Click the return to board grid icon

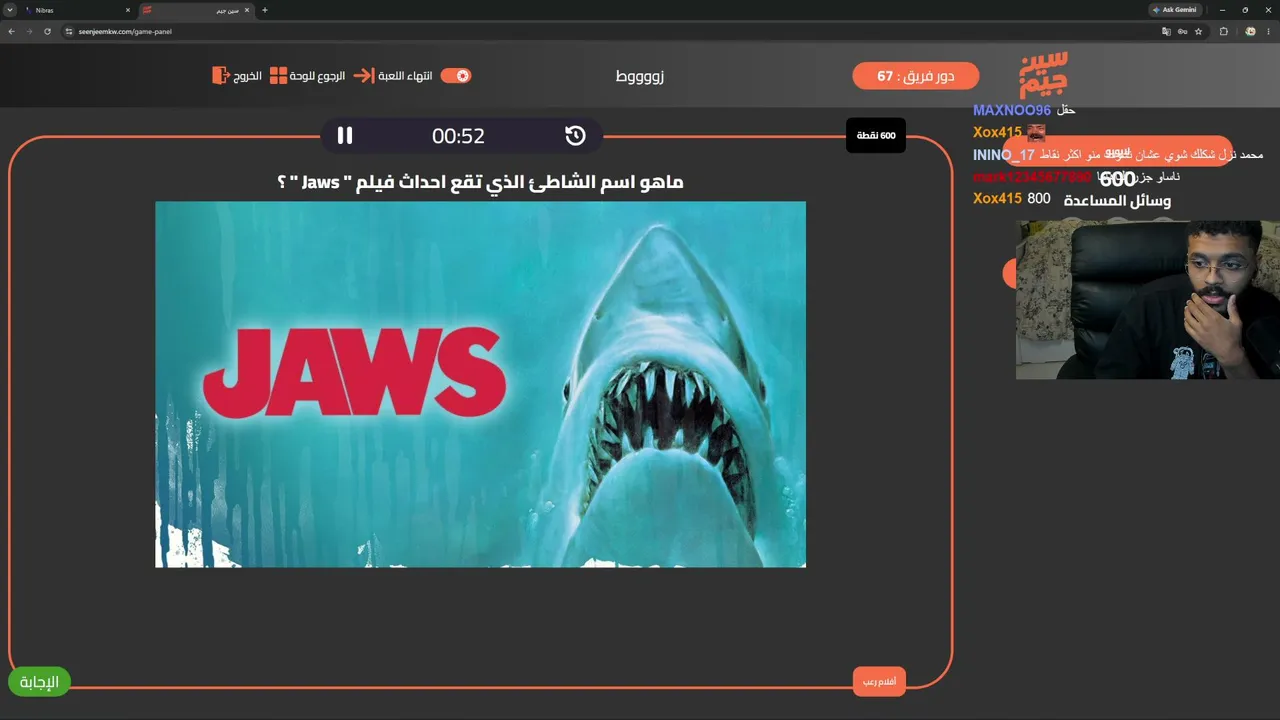coord(278,76)
